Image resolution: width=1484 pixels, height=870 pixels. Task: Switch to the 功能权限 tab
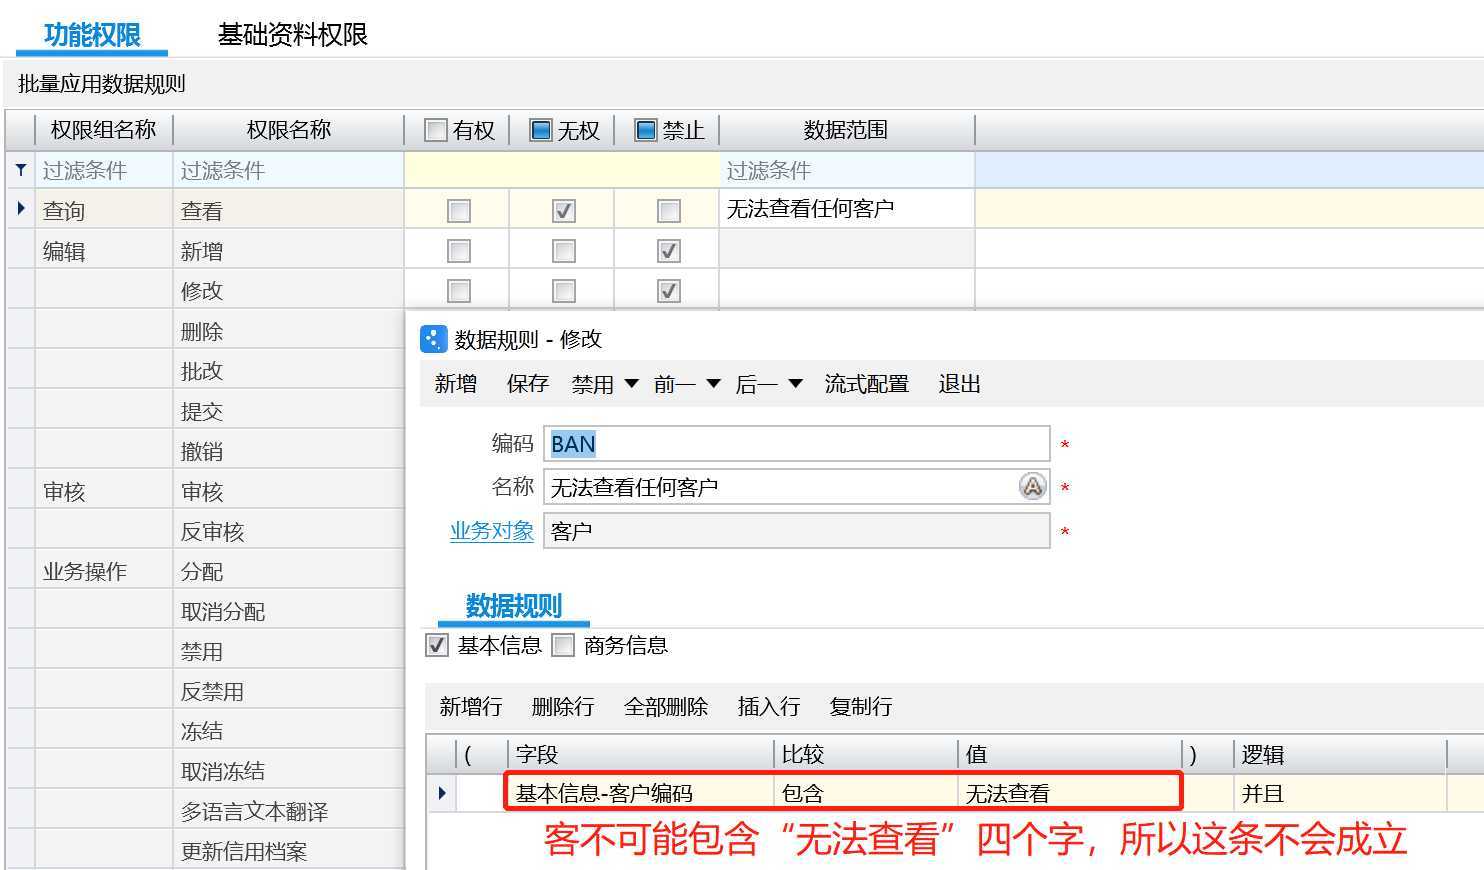92,35
